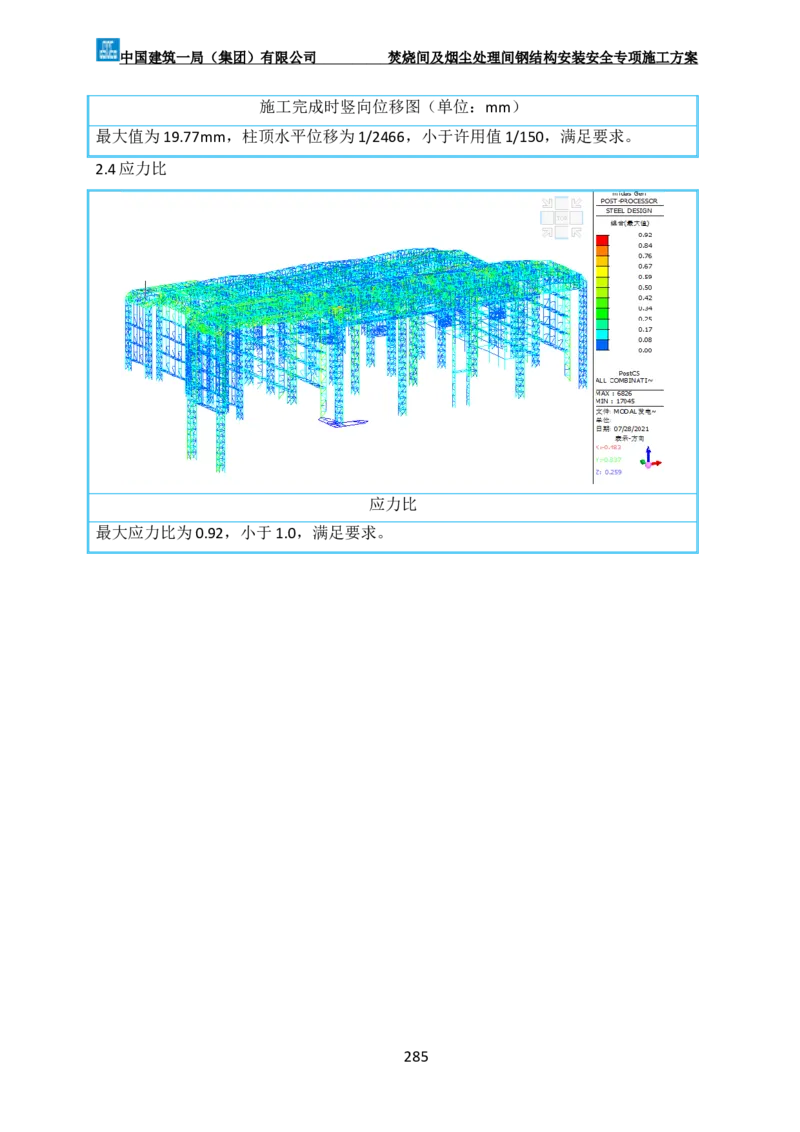Select the right face square of view cube
800x1132 pixels.
point(575,217)
